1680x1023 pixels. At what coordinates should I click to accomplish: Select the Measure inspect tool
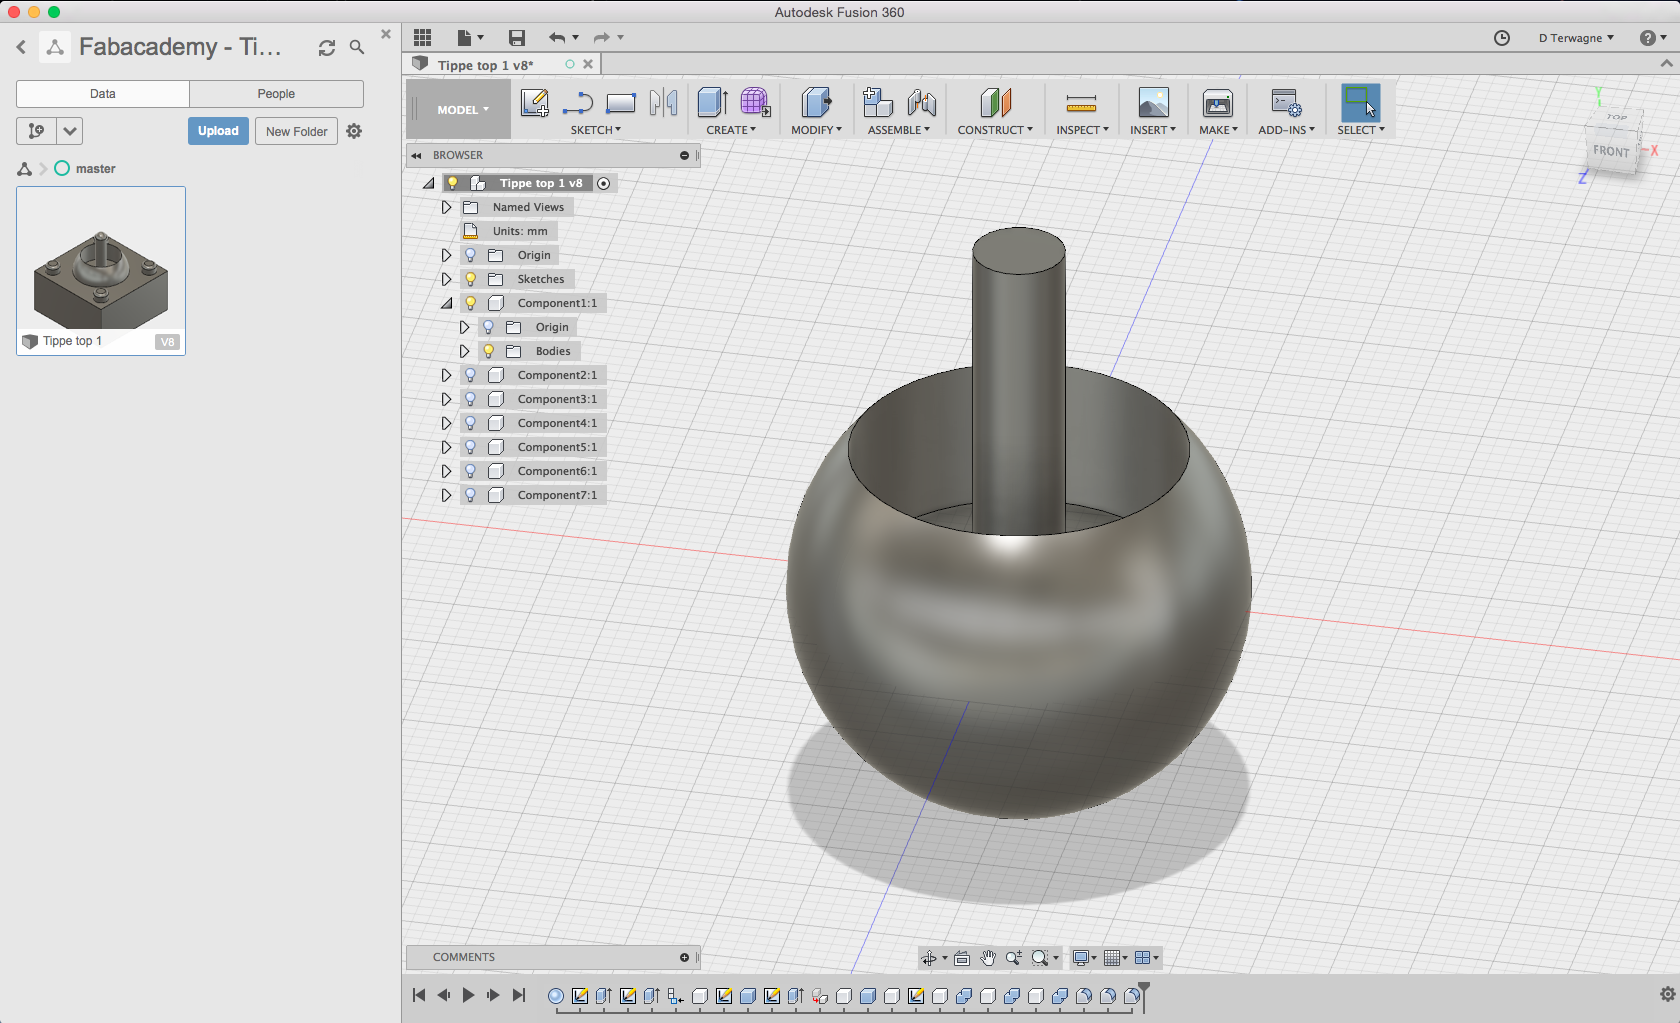tap(1081, 103)
